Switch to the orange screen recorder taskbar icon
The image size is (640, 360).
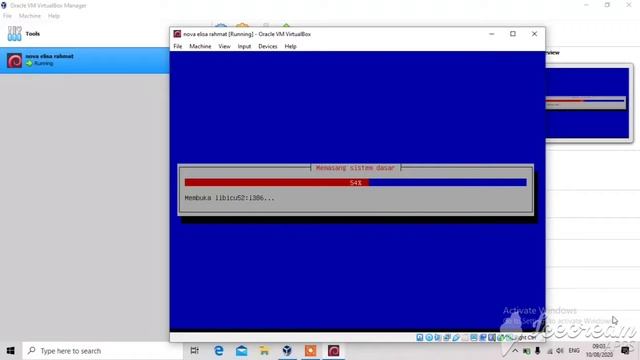[x=310, y=351]
